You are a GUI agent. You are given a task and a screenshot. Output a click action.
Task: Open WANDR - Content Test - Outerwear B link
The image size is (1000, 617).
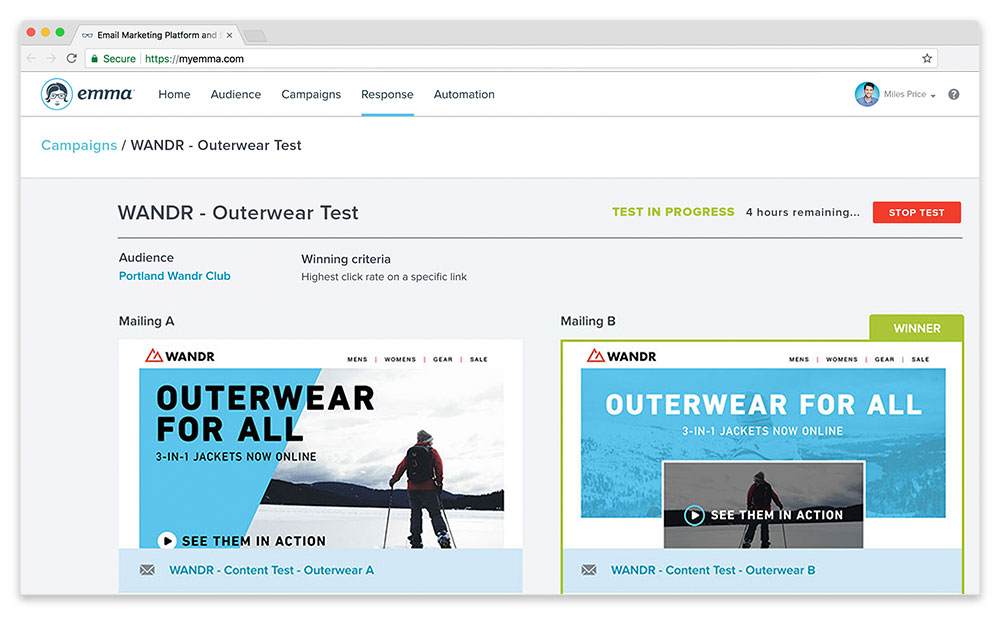click(713, 570)
